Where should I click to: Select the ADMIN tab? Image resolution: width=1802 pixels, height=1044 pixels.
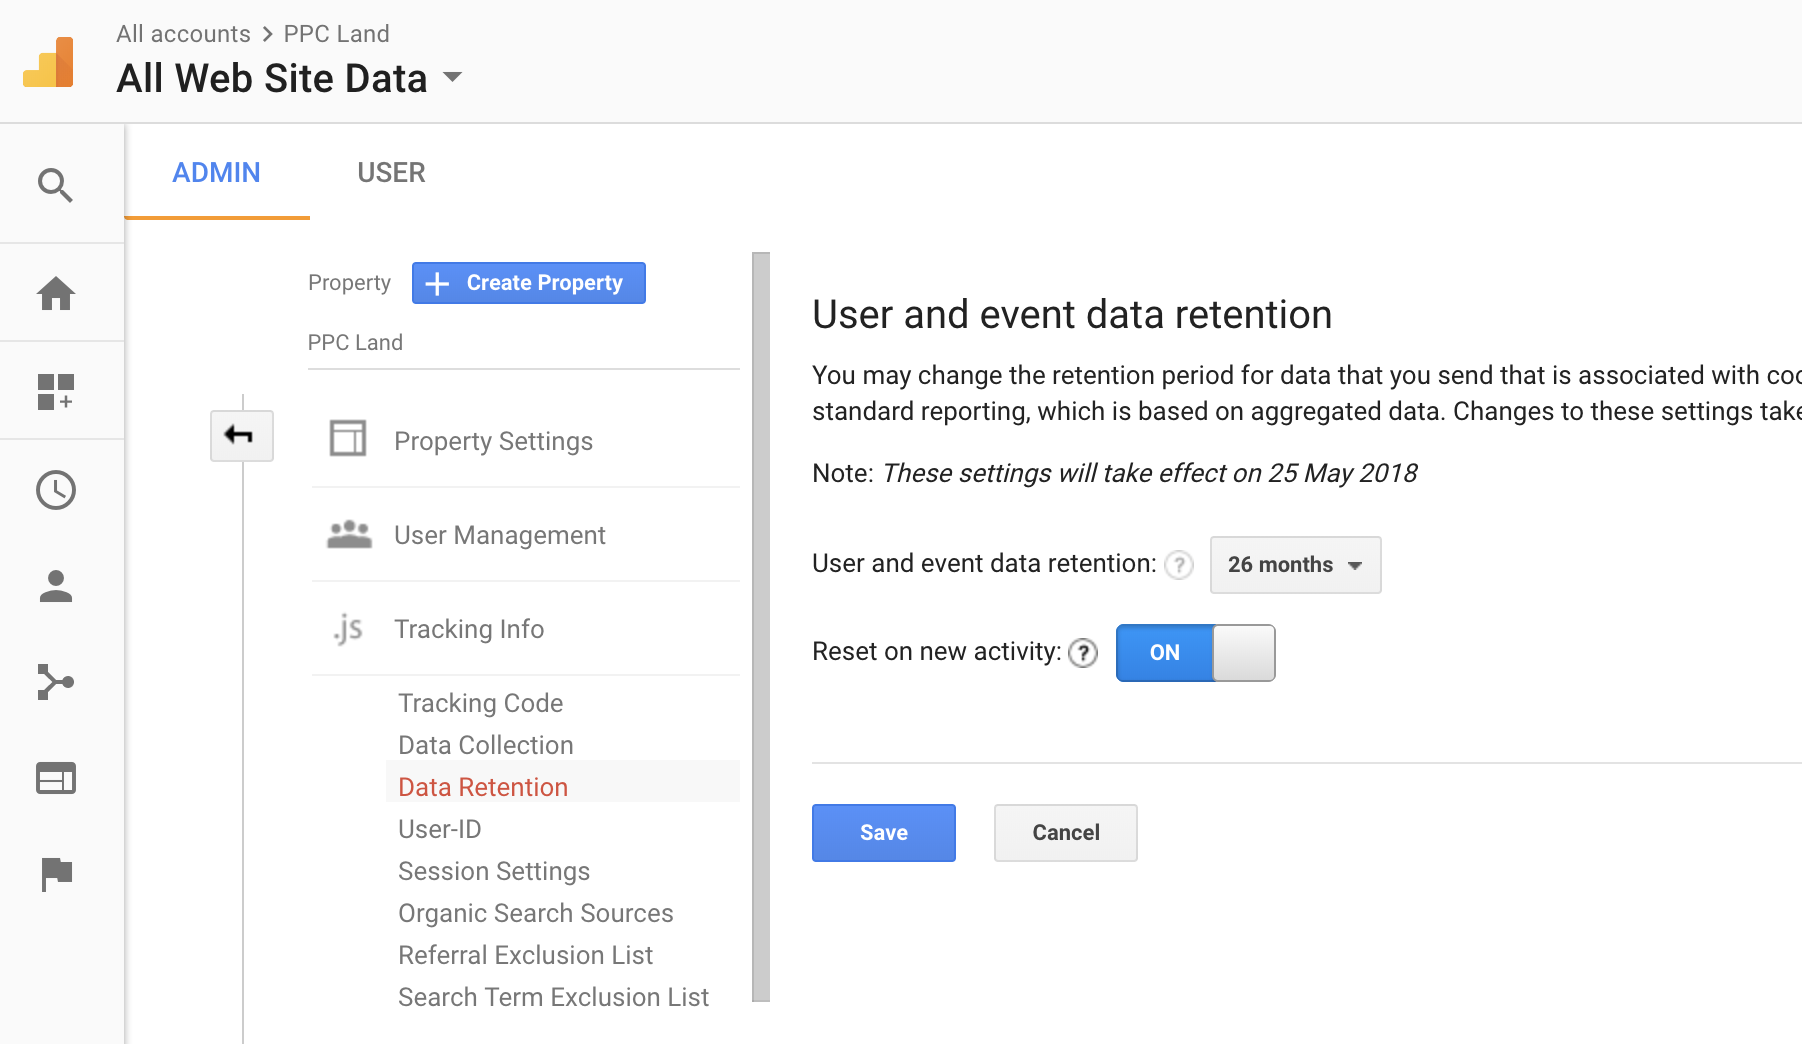coord(216,173)
